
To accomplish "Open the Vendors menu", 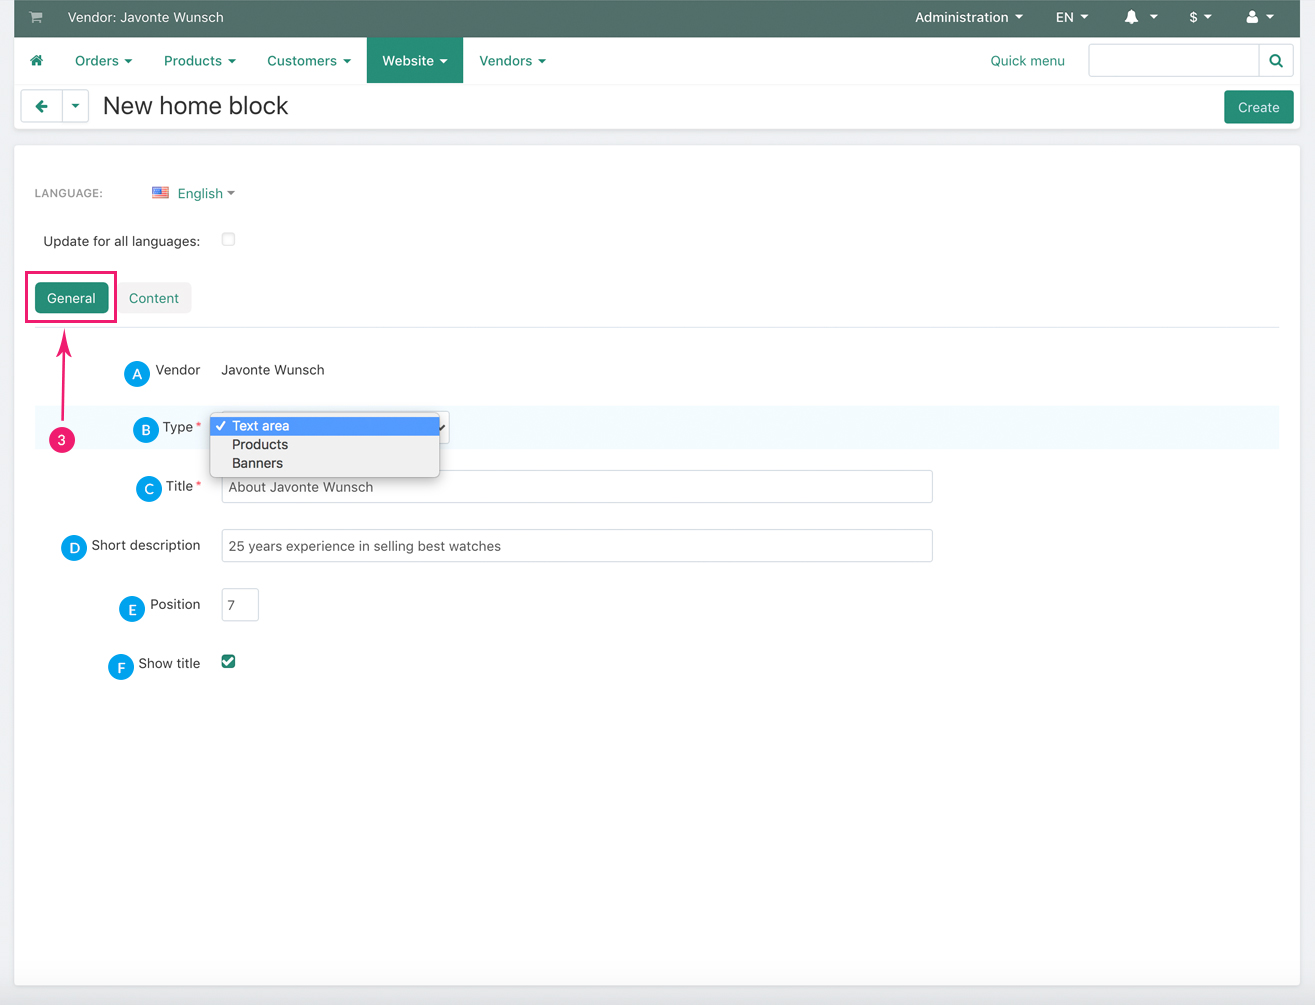I will pos(512,61).
